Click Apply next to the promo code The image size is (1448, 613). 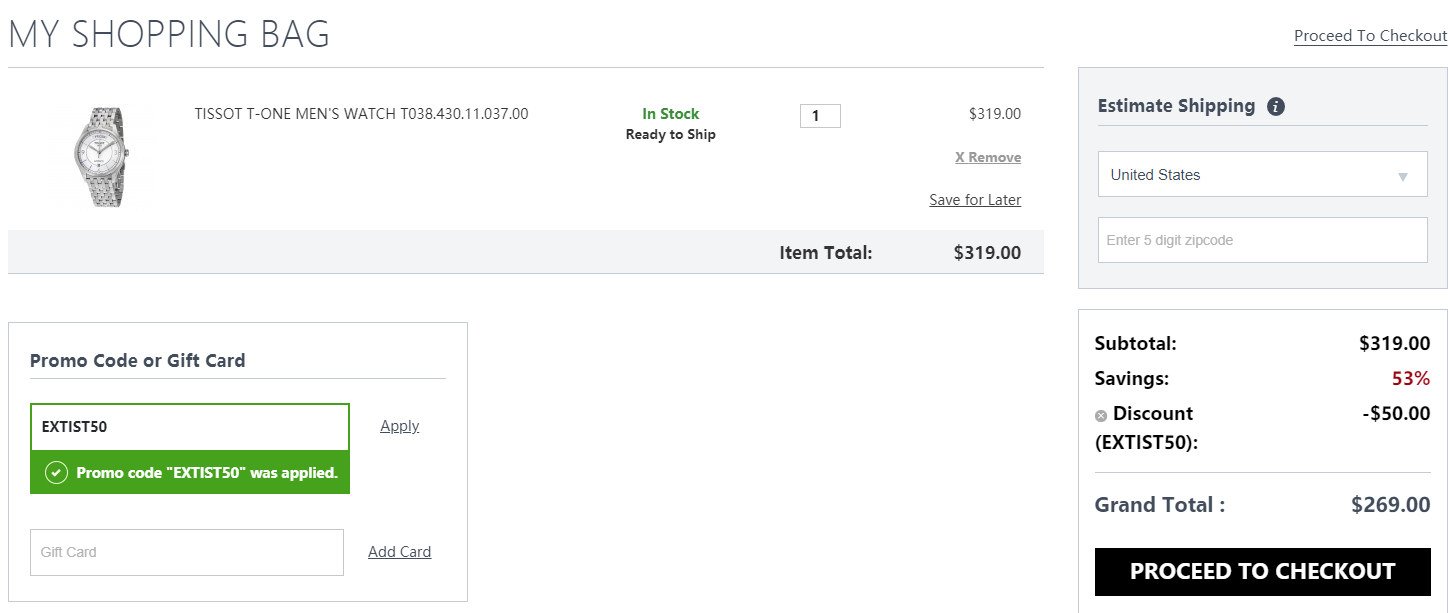399,426
